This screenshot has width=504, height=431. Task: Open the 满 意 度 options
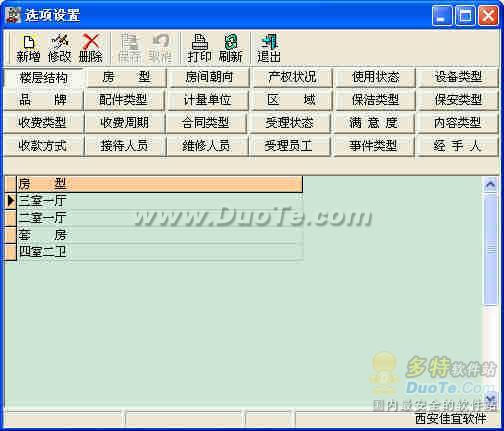pos(373,123)
